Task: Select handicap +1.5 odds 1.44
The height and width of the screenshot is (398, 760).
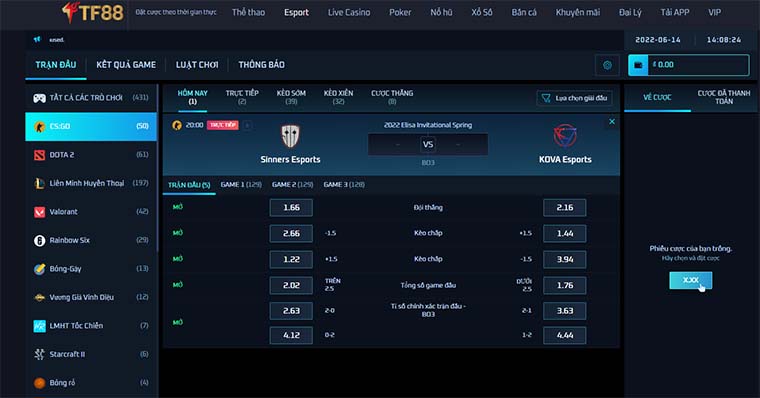Action: 565,234
